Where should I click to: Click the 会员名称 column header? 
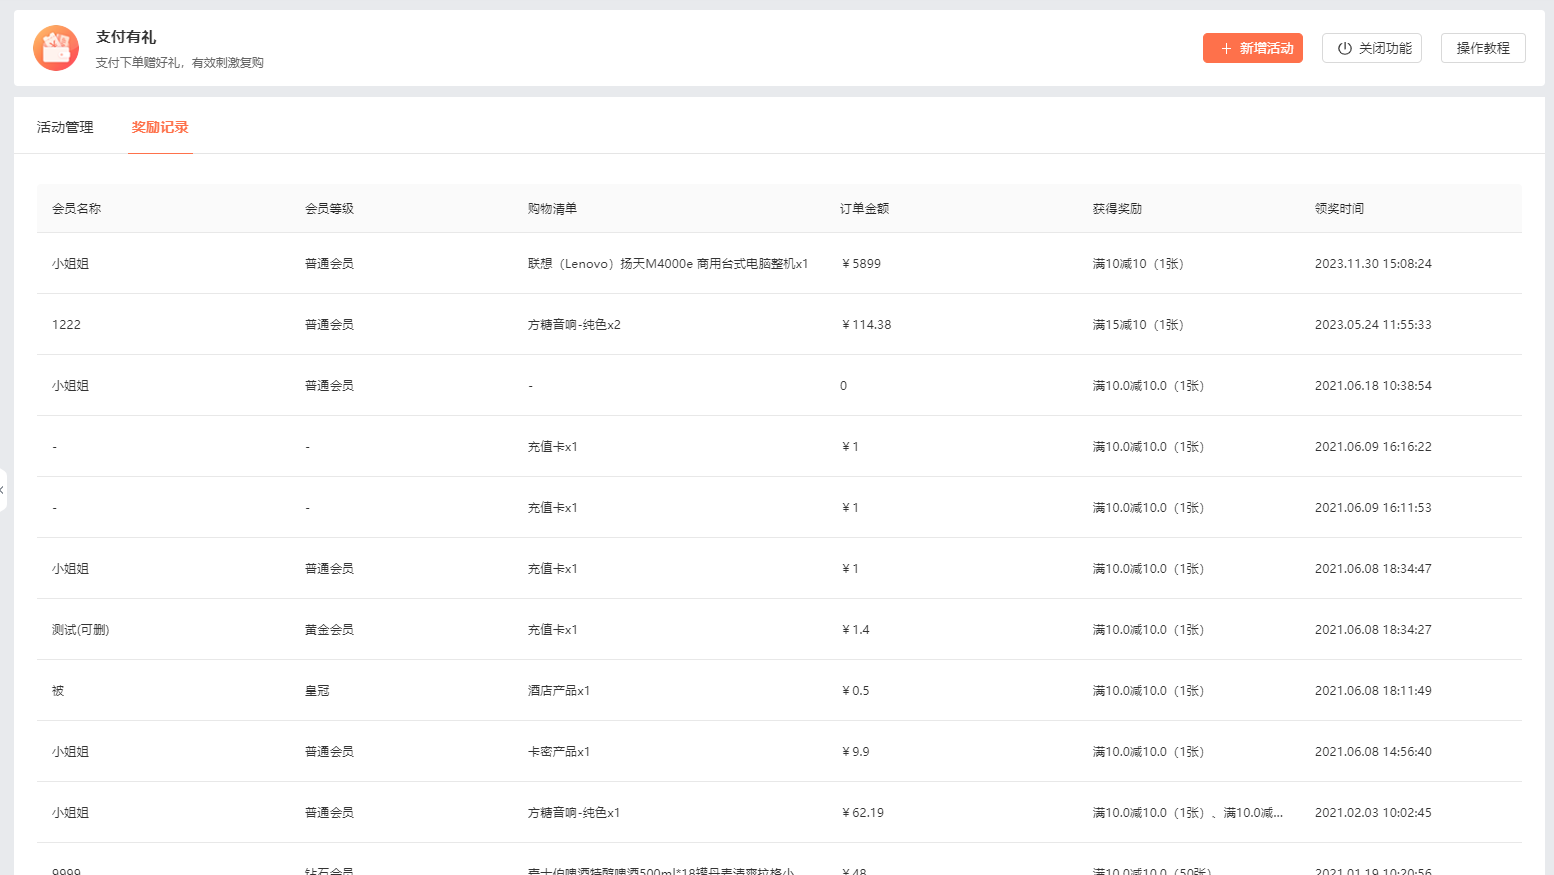pyautogui.click(x=77, y=209)
